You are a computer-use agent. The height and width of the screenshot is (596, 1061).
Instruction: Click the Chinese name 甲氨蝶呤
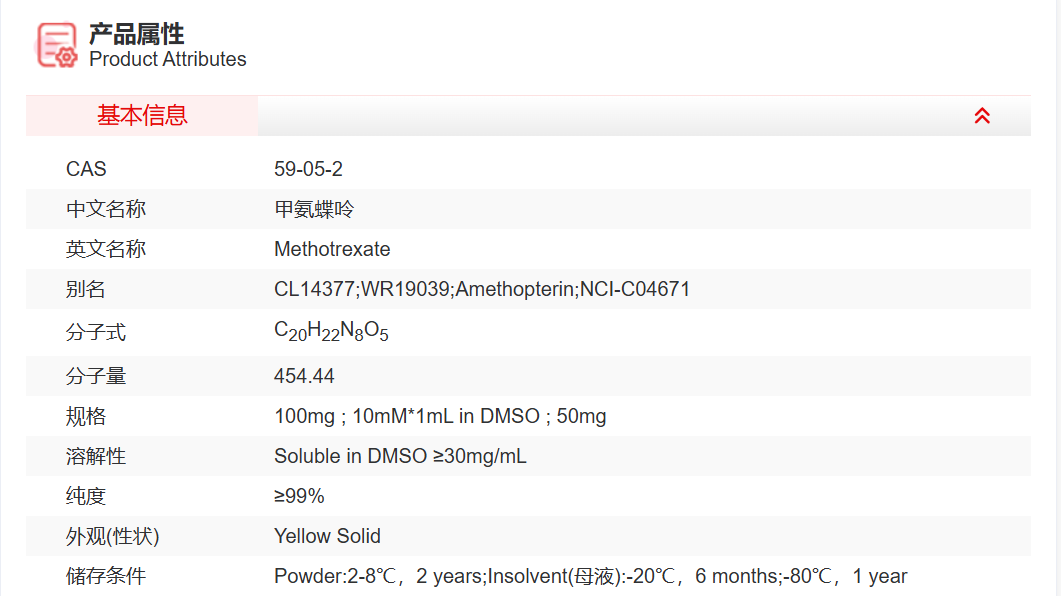(x=314, y=209)
